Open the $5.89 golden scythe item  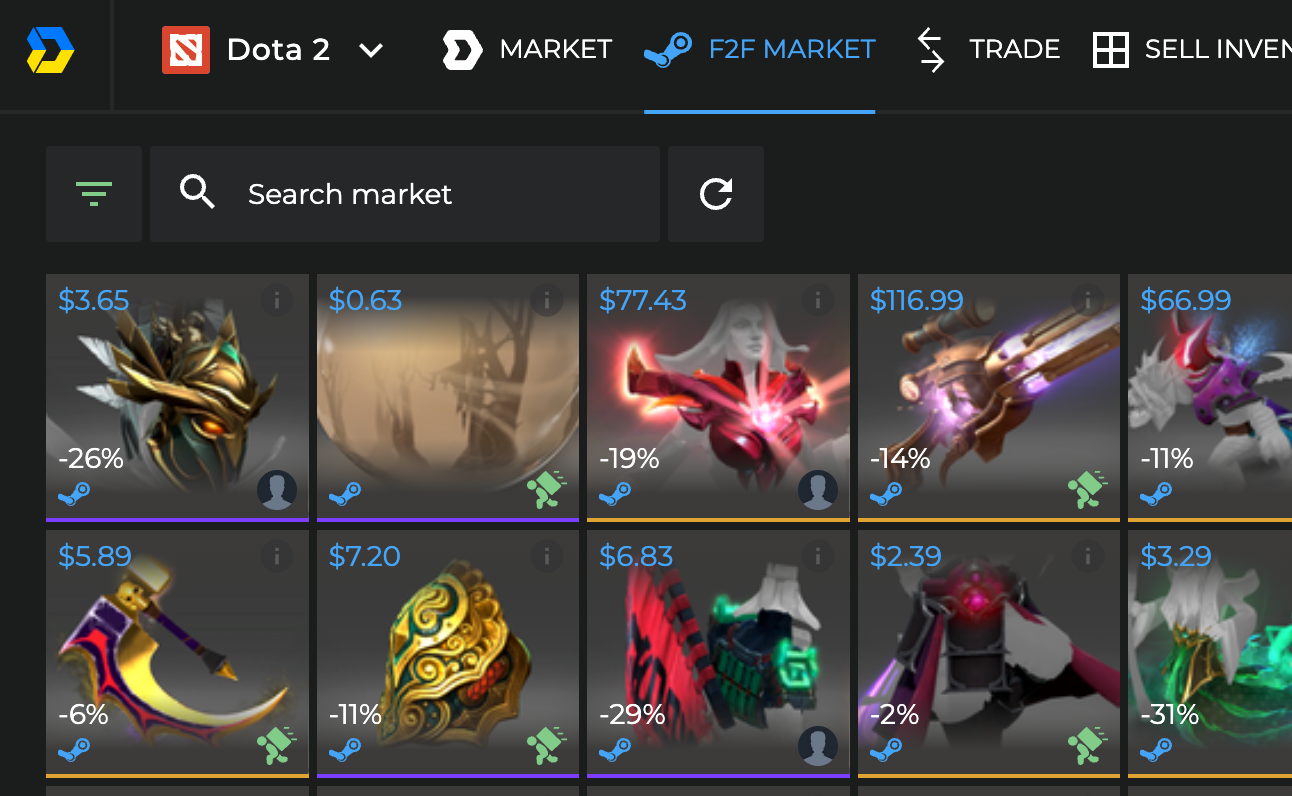177,654
